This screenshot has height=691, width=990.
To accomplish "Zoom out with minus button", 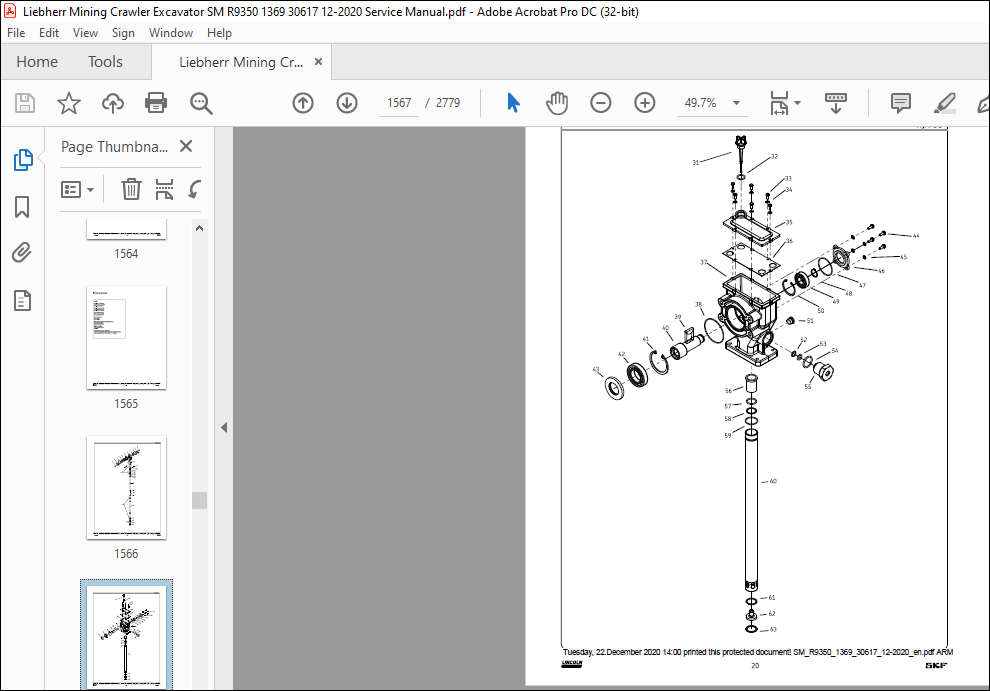I will (600, 103).
